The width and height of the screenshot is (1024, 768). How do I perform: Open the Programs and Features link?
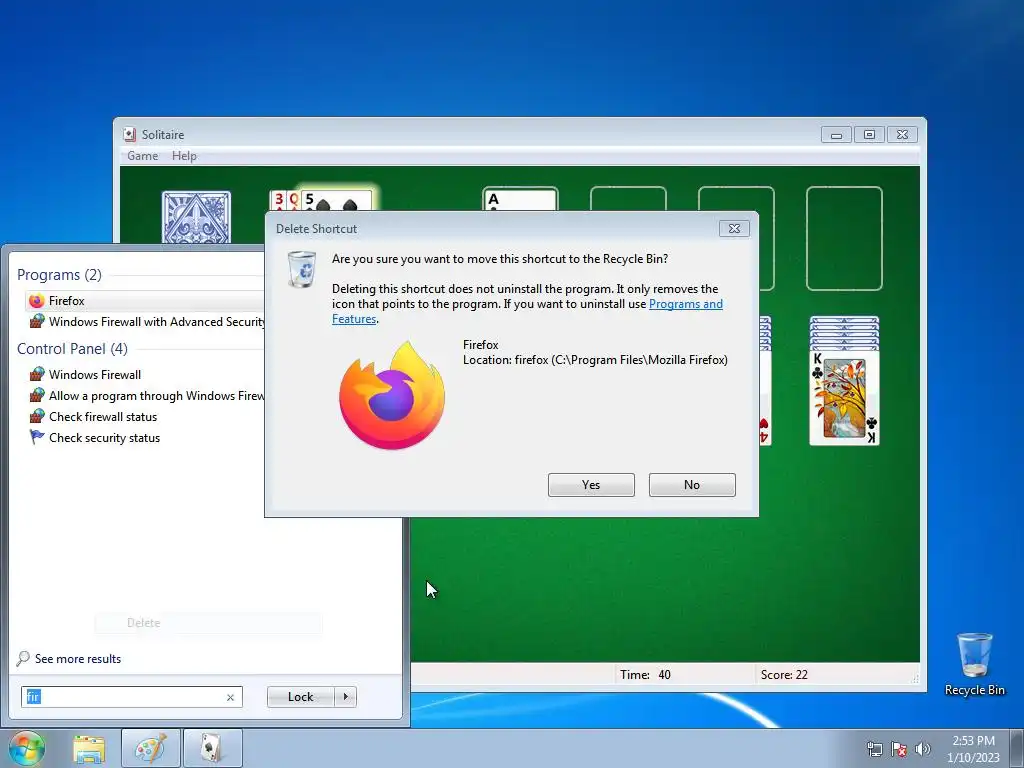pyautogui.click(x=686, y=304)
